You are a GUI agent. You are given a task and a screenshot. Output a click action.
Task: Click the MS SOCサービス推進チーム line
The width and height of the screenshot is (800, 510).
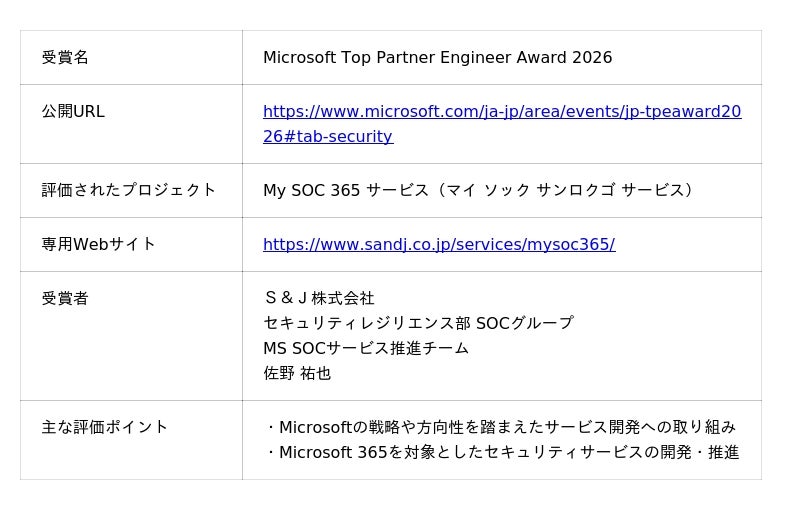(366, 348)
